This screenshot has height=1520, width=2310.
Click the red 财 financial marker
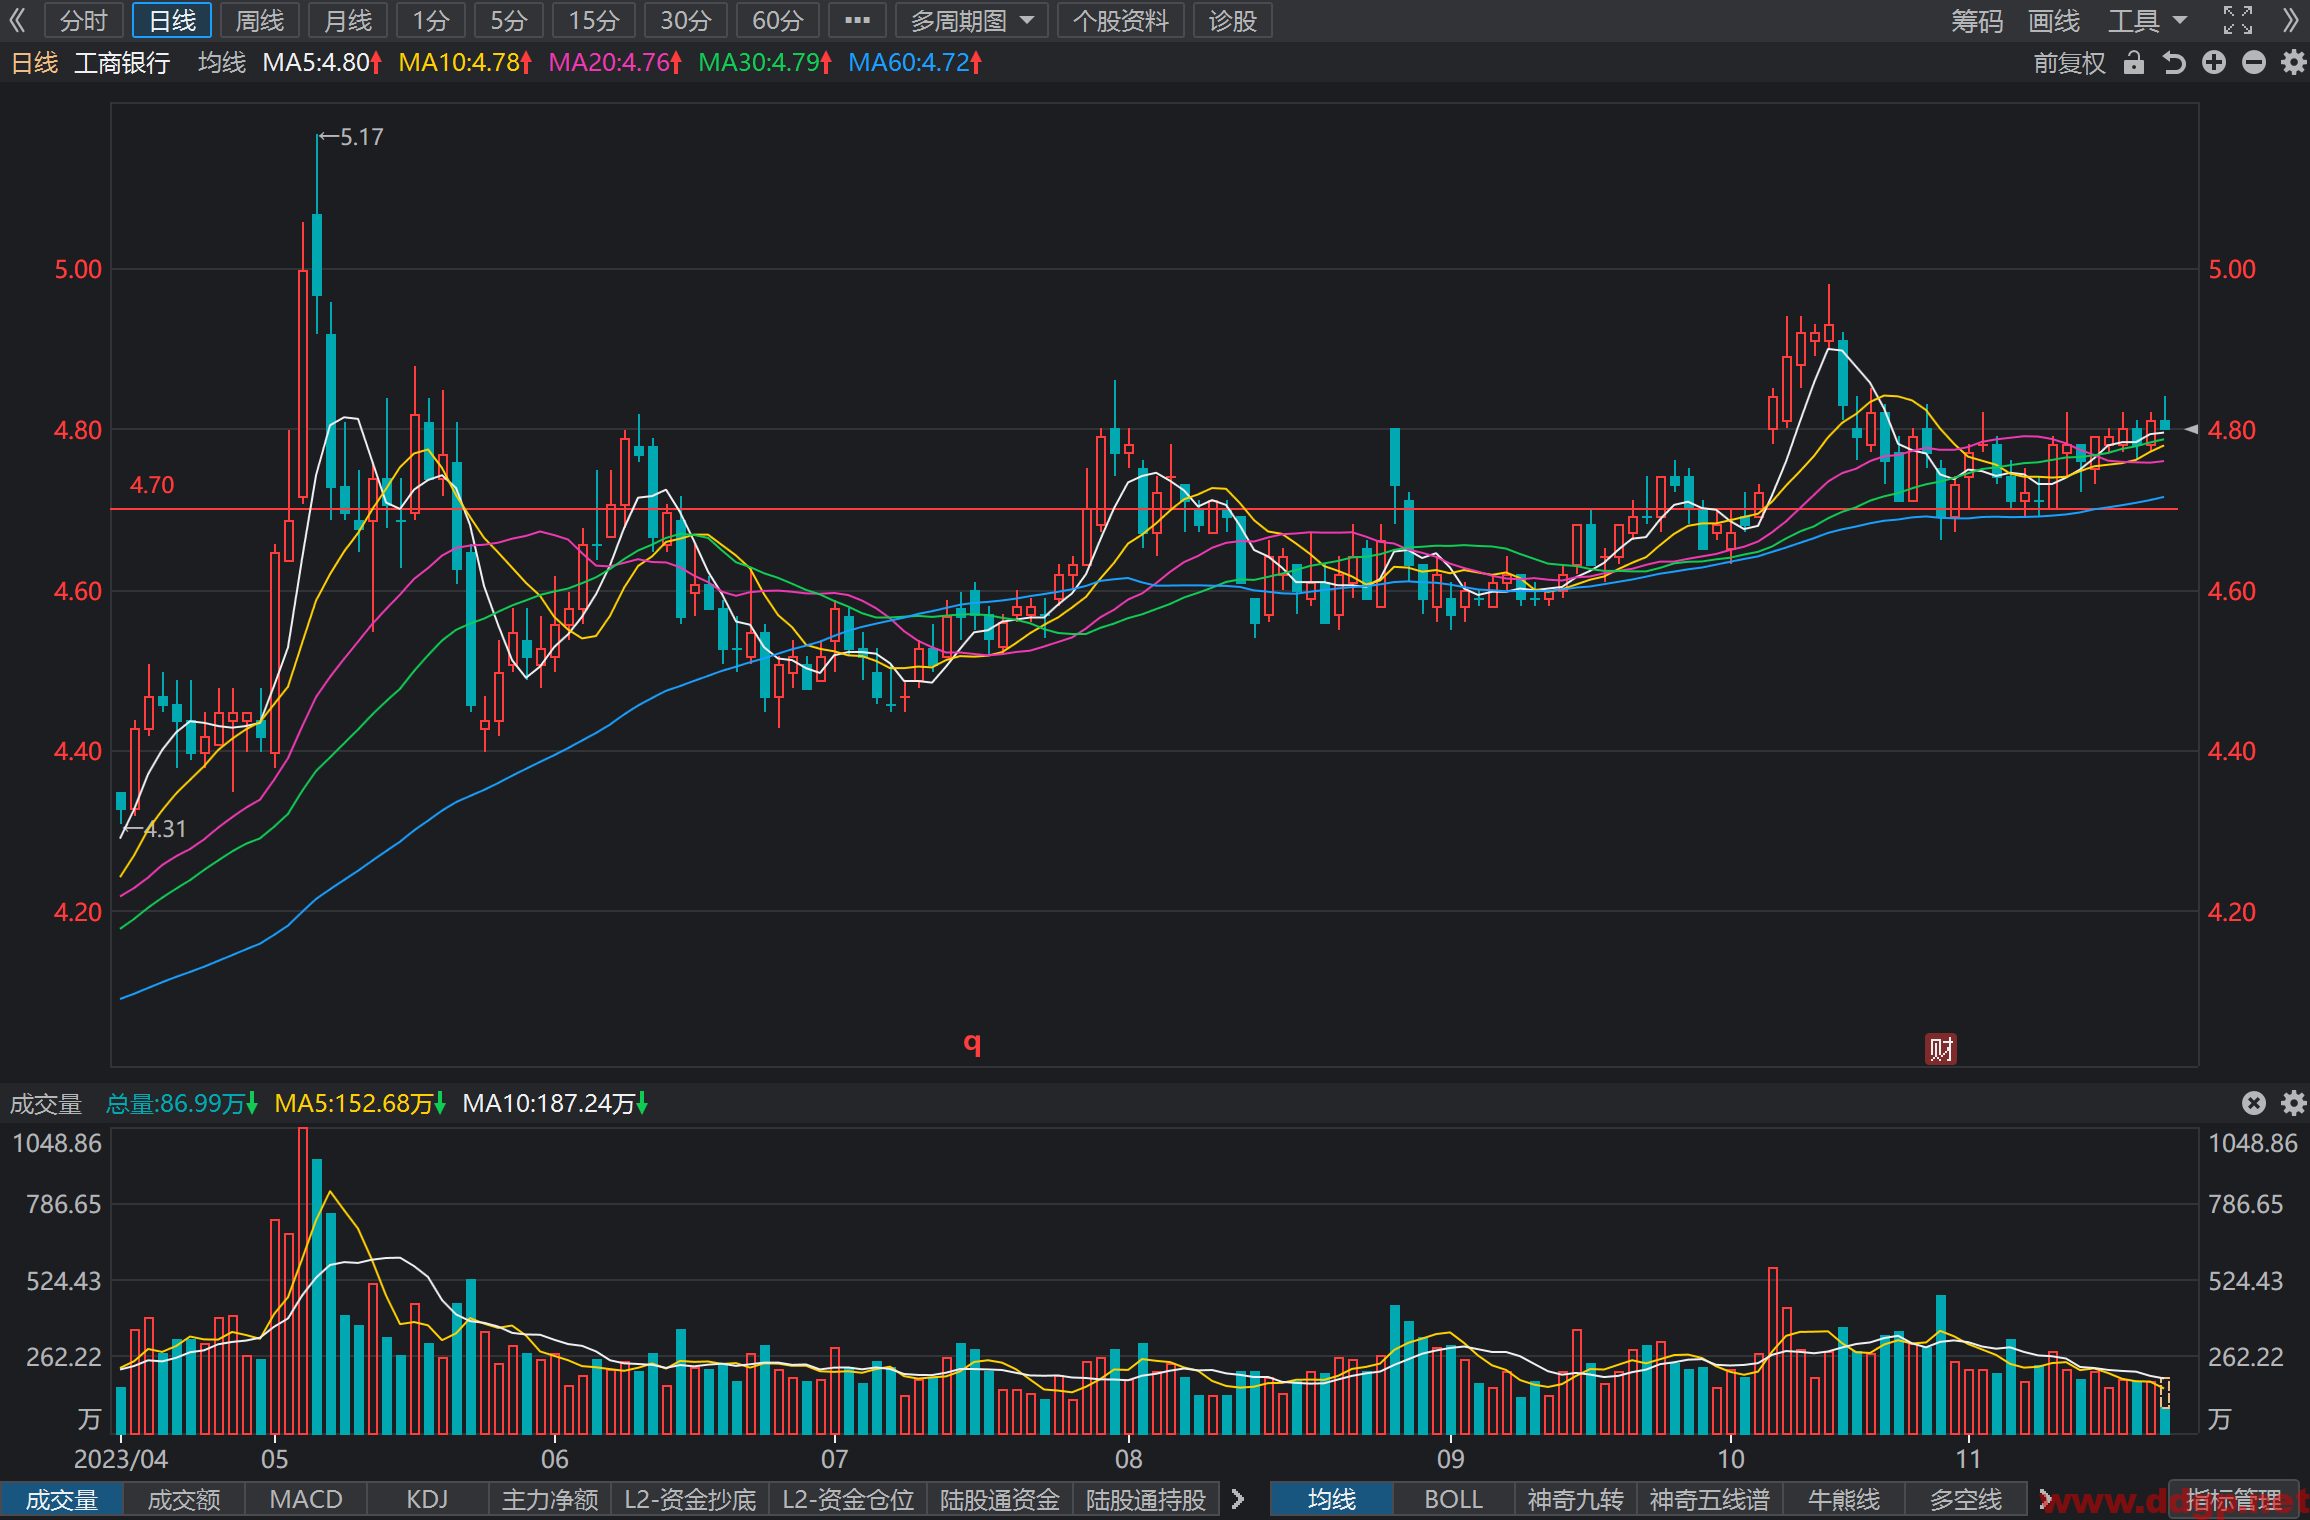click(x=1941, y=1049)
